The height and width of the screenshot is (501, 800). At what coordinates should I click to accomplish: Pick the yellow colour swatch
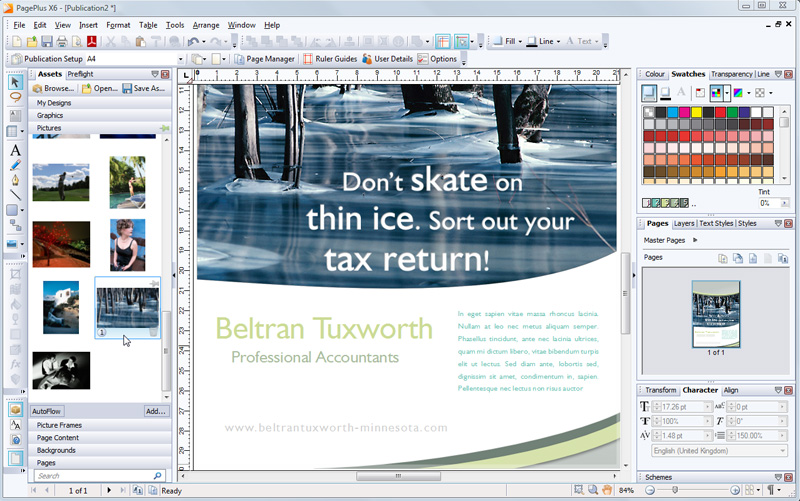696,112
